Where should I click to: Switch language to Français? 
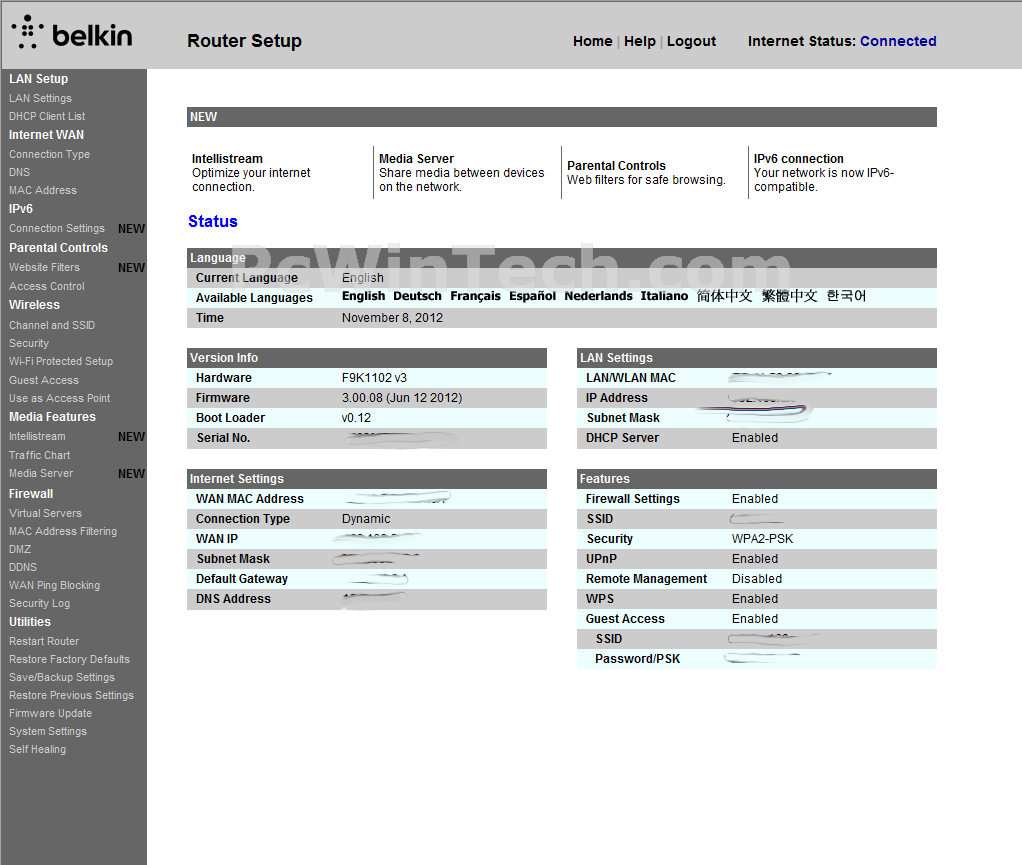tap(475, 296)
